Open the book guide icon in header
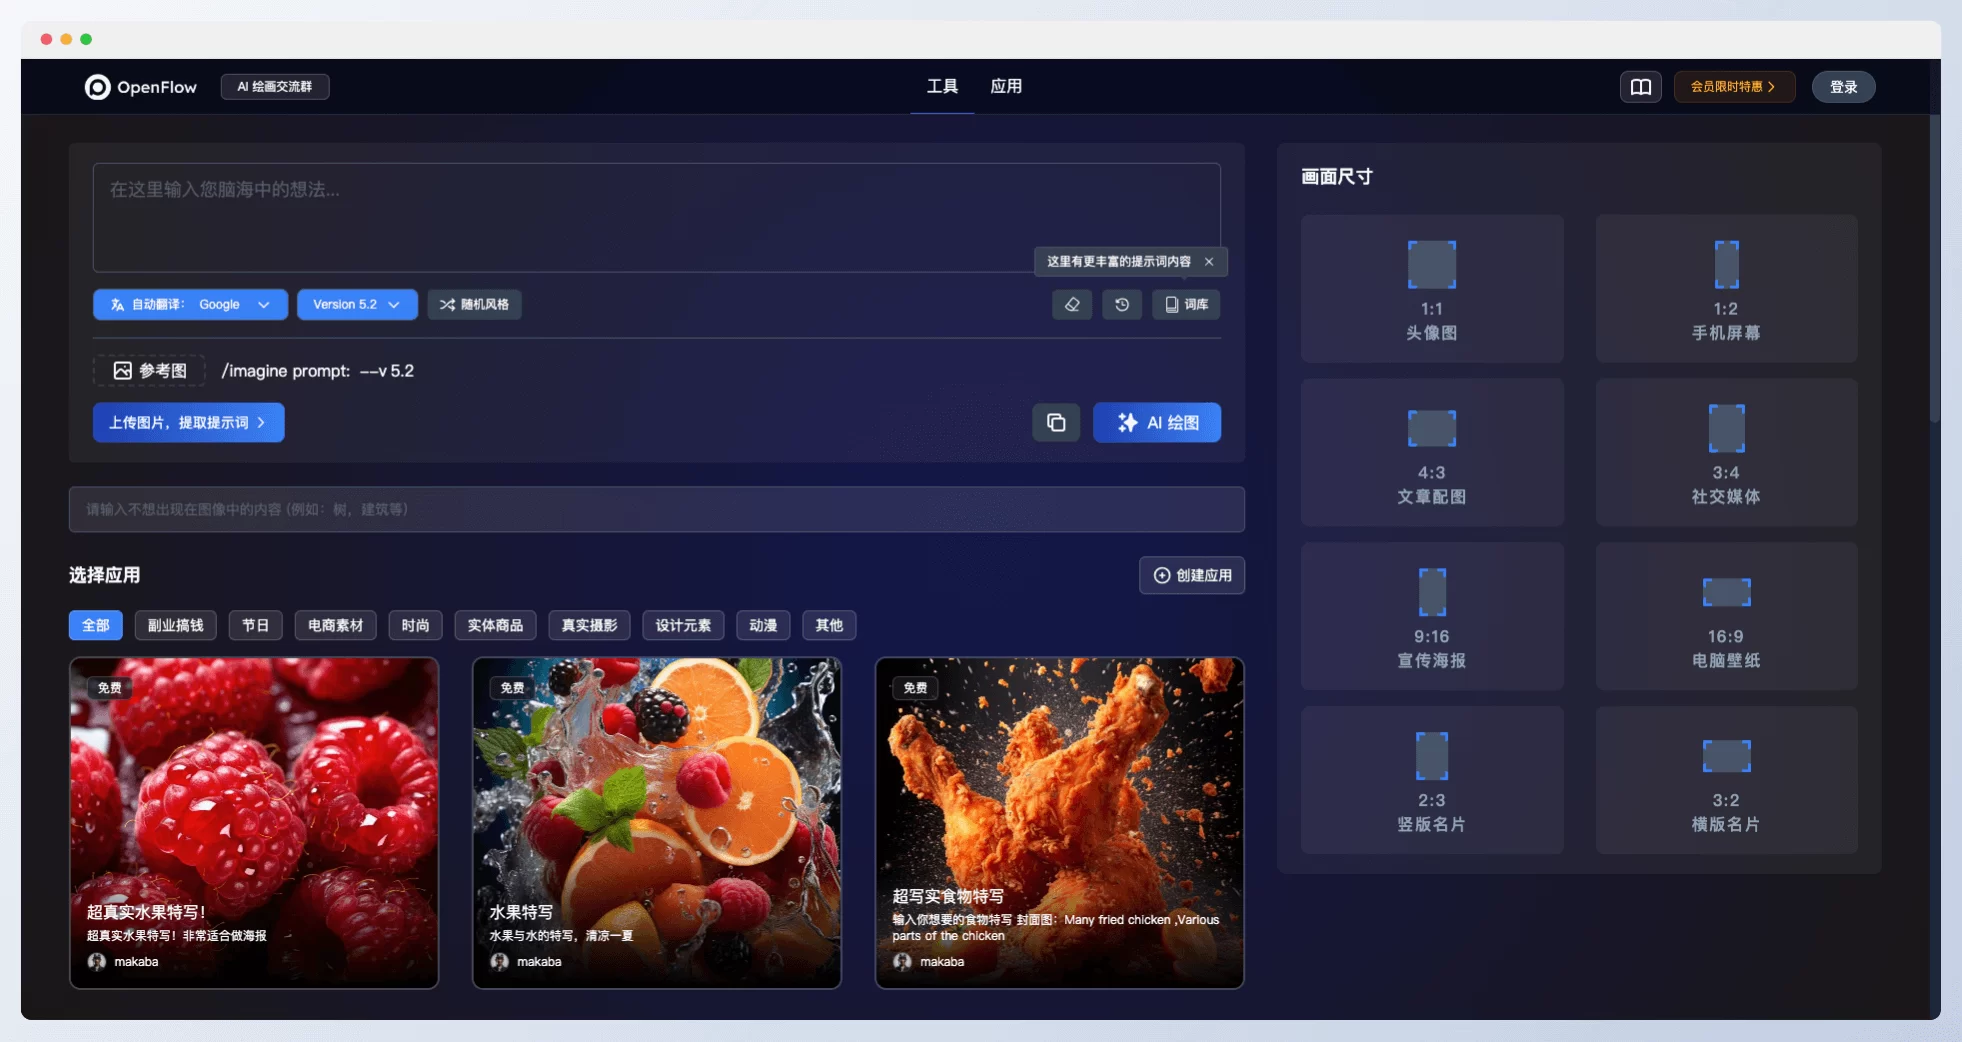1962x1042 pixels. [1640, 87]
